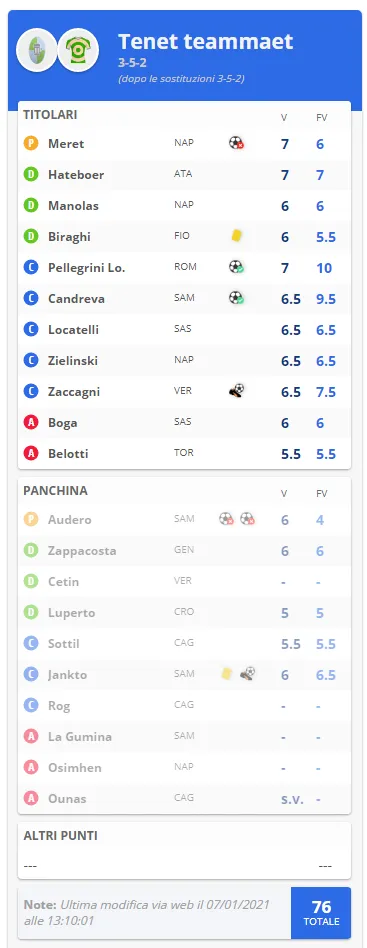Click the Altri Punti section header
Screen dimensions: 367x948
coord(60,836)
